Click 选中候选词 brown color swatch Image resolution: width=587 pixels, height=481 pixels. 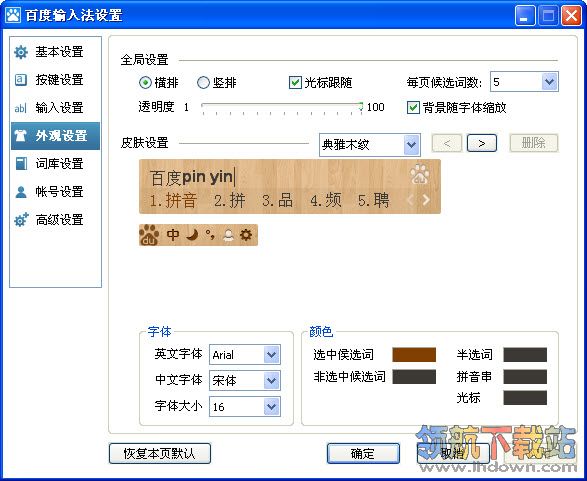point(414,354)
